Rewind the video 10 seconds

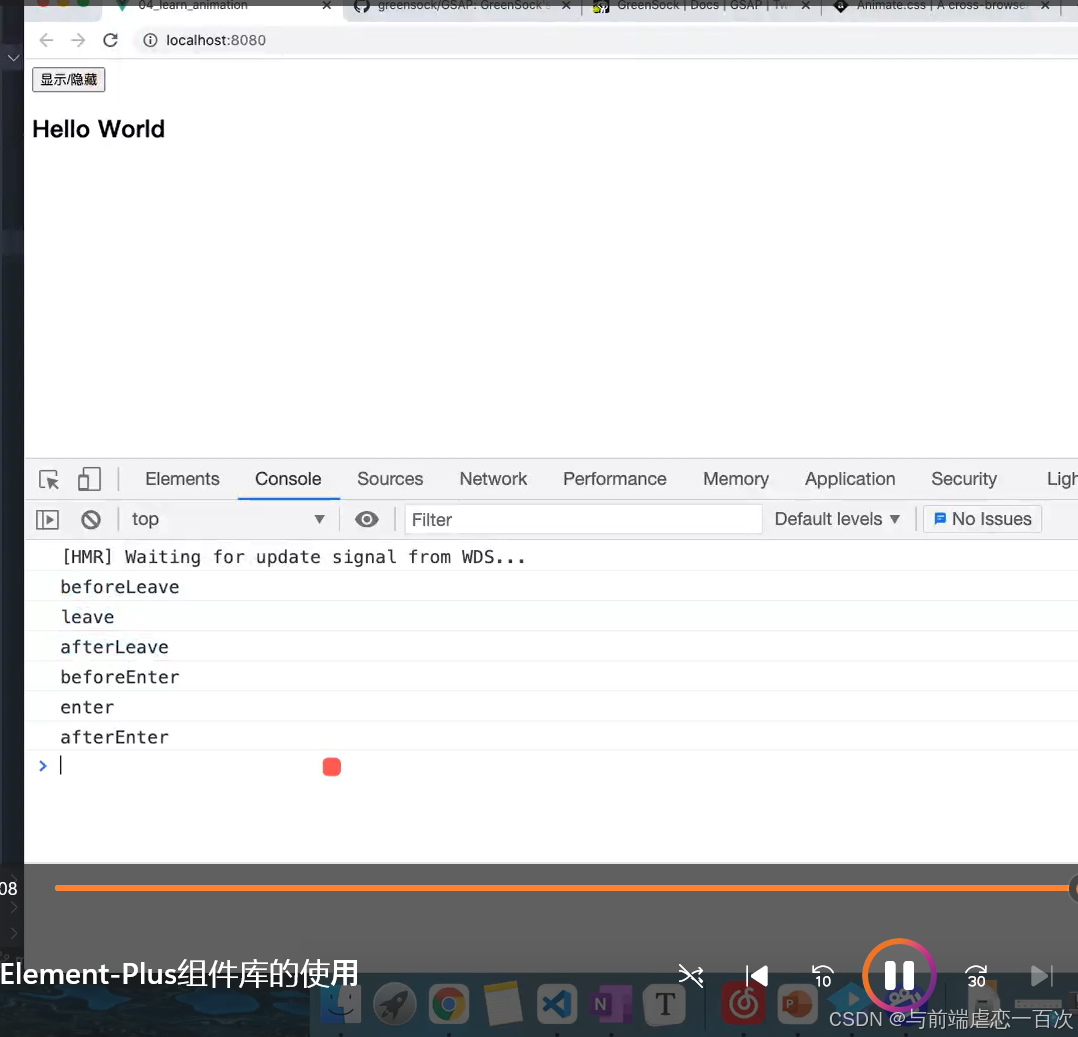pyautogui.click(x=823, y=976)
